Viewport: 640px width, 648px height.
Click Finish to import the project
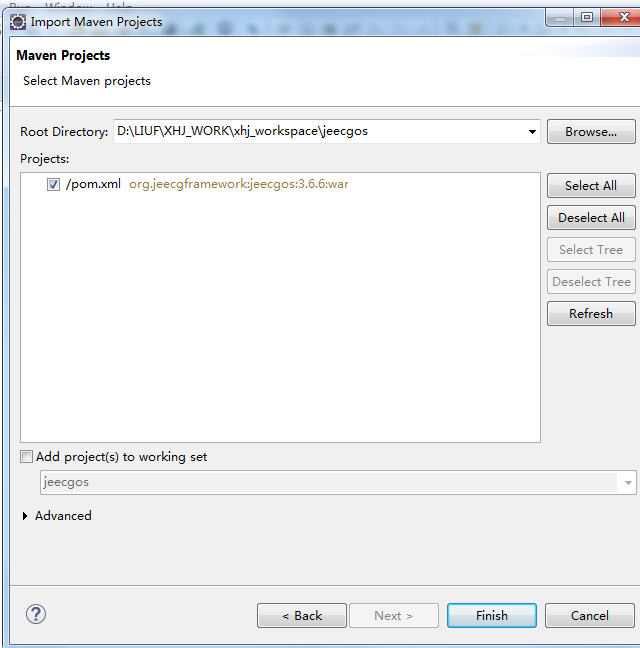(x=492, y=615)
